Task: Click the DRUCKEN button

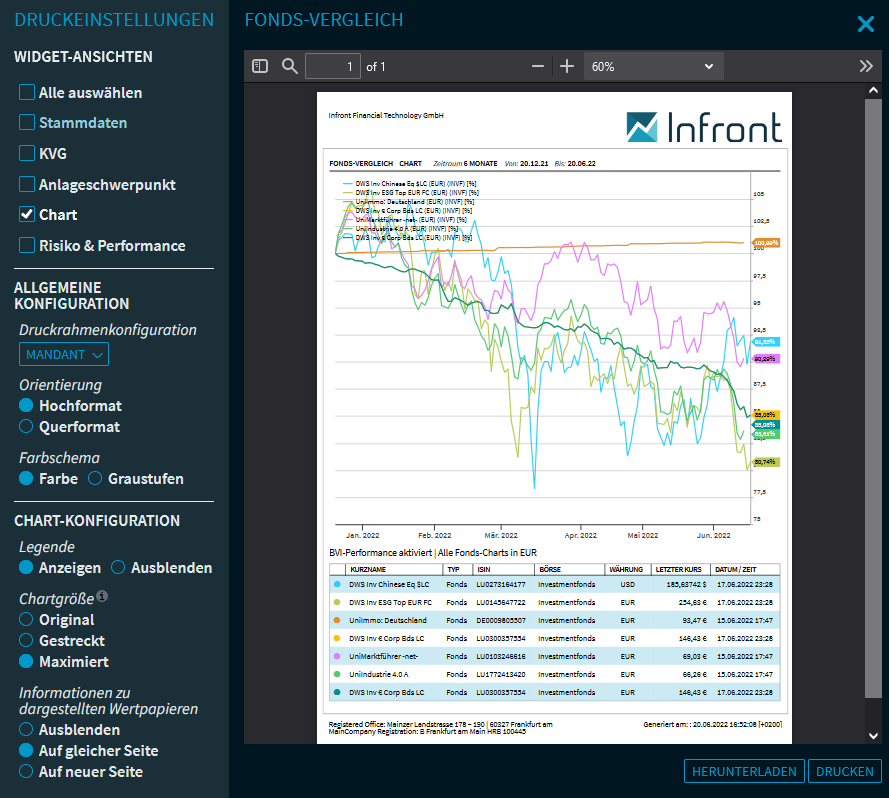Action: (845, 771)
